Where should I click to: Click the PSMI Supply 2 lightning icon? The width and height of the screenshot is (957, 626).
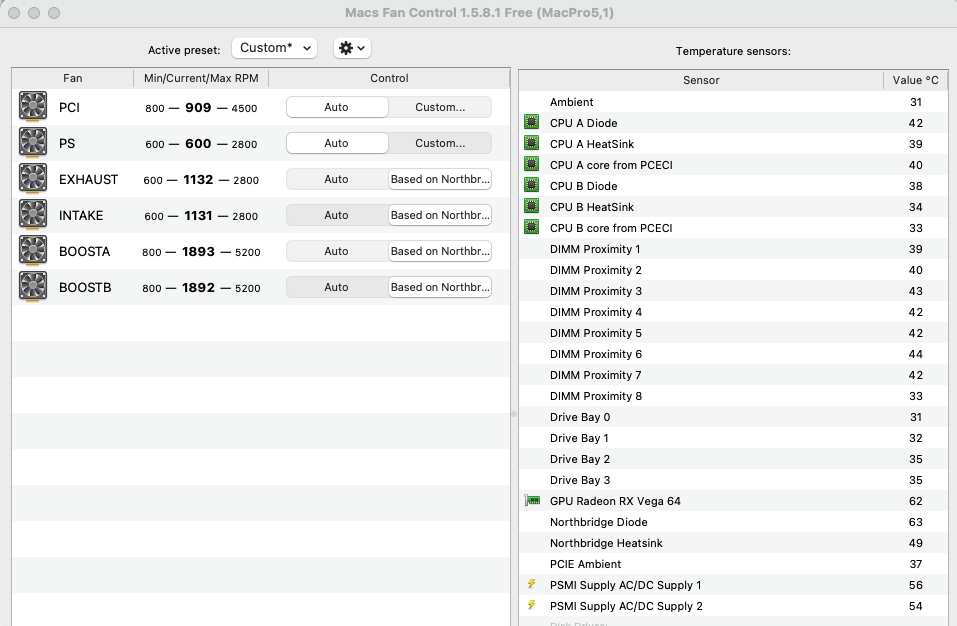[x=532, y=605]
